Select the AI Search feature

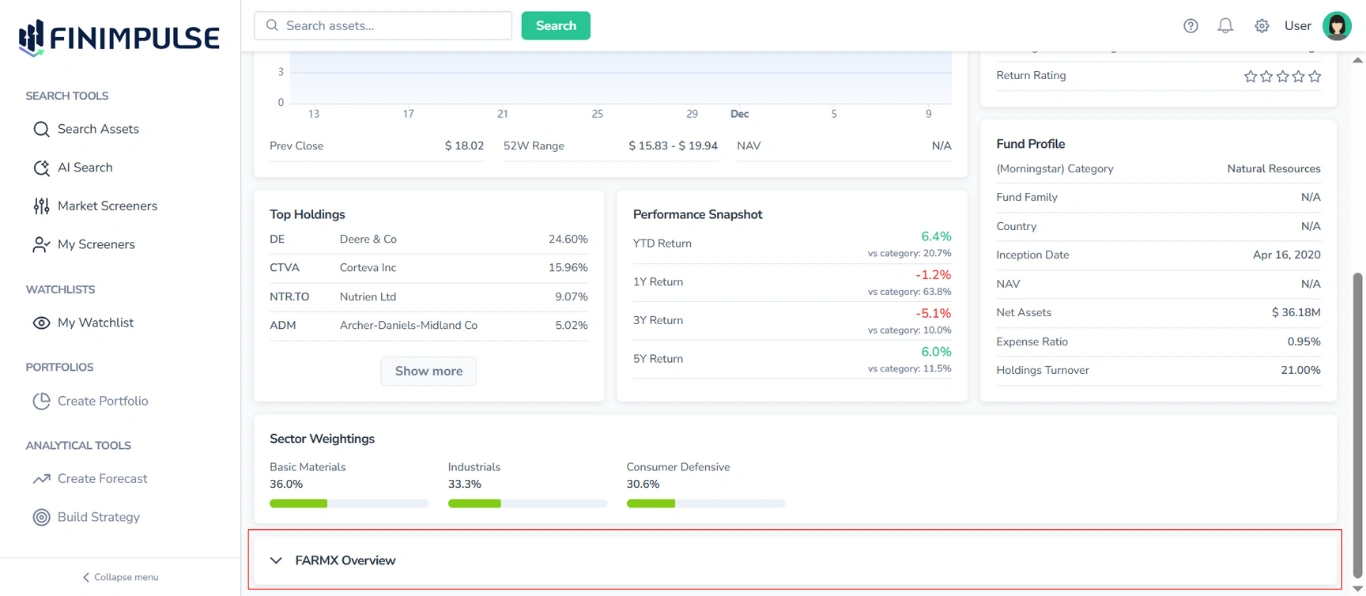(85, 167)
